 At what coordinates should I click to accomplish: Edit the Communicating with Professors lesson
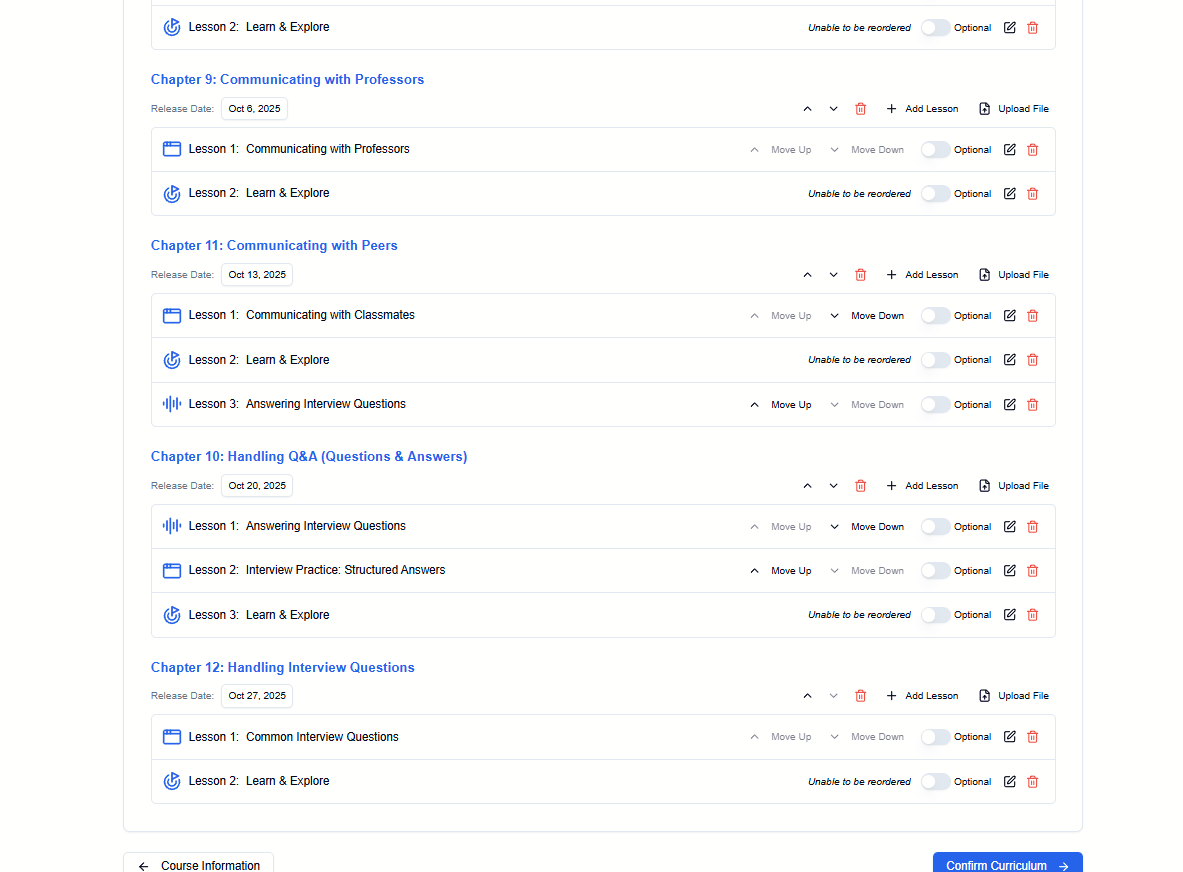pos(1009,150)
